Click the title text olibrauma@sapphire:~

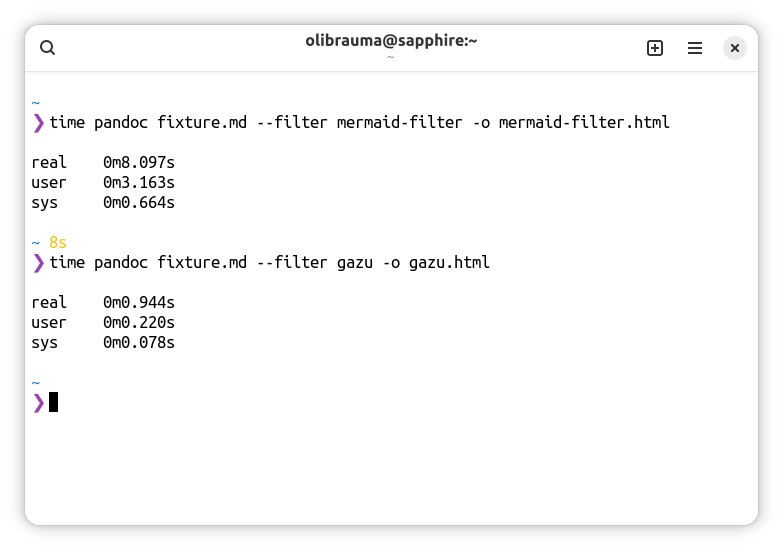pyautogui.click(x=391, y=40)
